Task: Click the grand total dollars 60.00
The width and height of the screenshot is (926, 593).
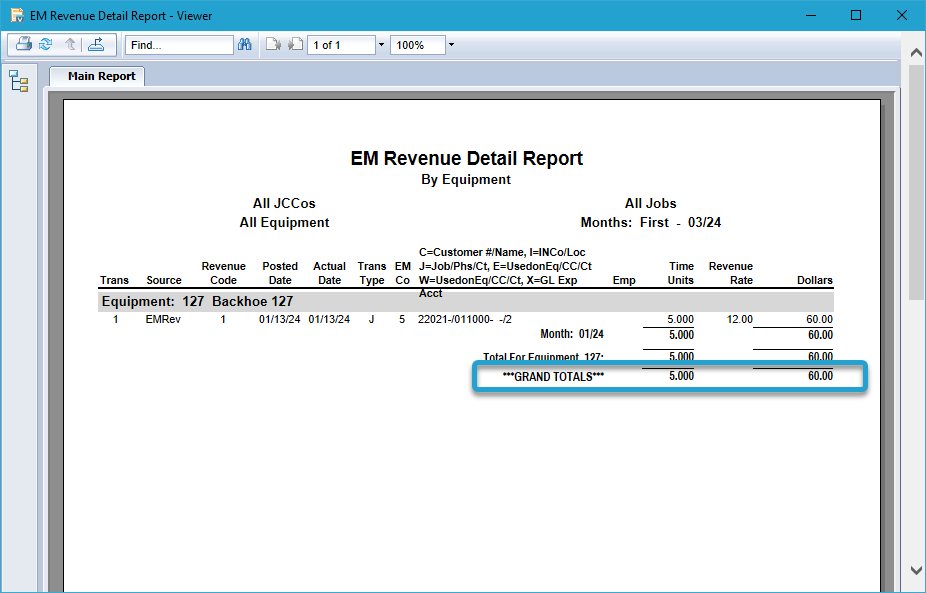Action: [820, 376]
